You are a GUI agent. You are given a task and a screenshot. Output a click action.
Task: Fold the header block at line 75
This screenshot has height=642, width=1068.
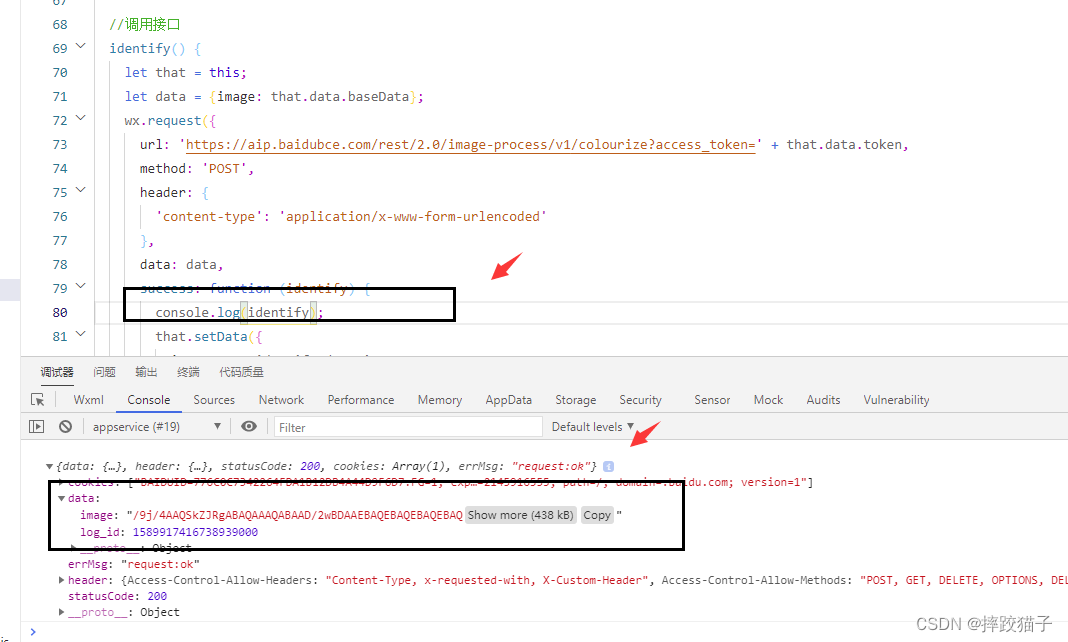(81, 191)
